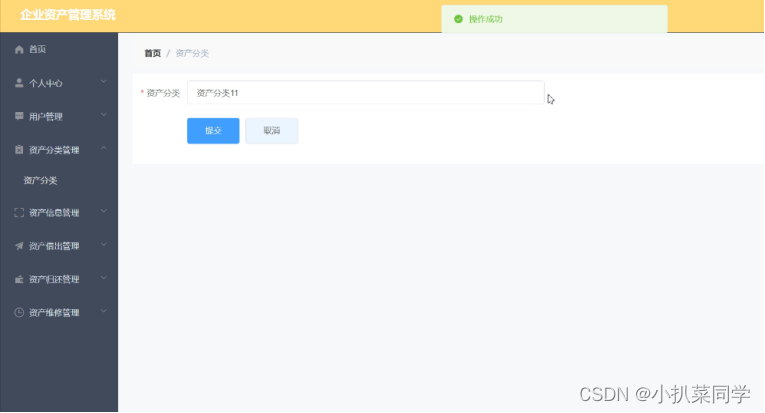Click the 资产分类 breadcrumb item

(192, 53)
